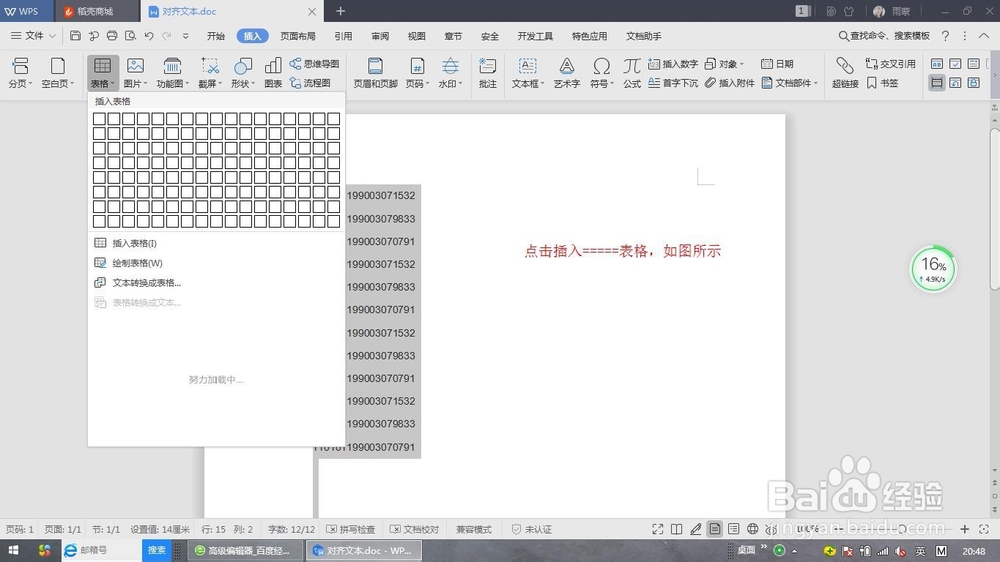Open Windows Start button

tap(13, 550)
